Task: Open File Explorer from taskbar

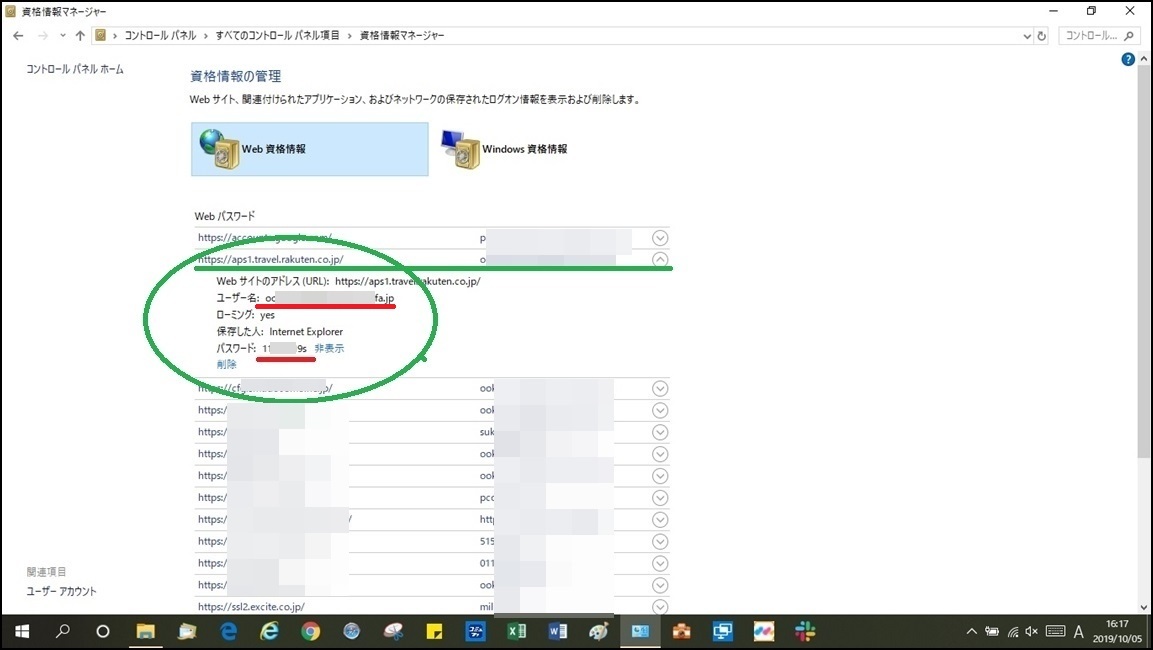Action: (x=146, y=632)
